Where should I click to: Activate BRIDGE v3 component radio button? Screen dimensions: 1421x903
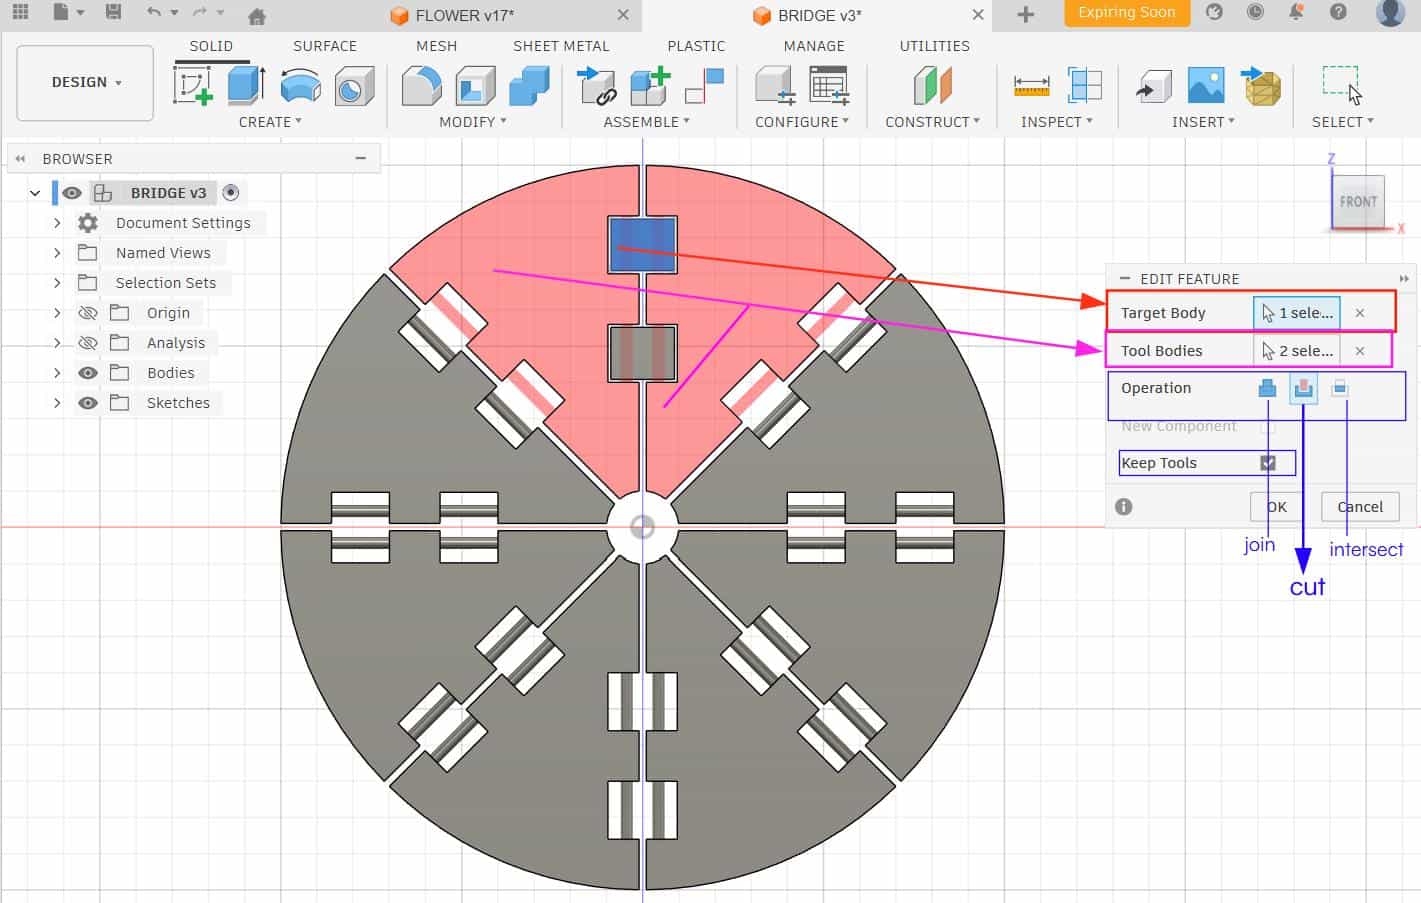[231, 193]
